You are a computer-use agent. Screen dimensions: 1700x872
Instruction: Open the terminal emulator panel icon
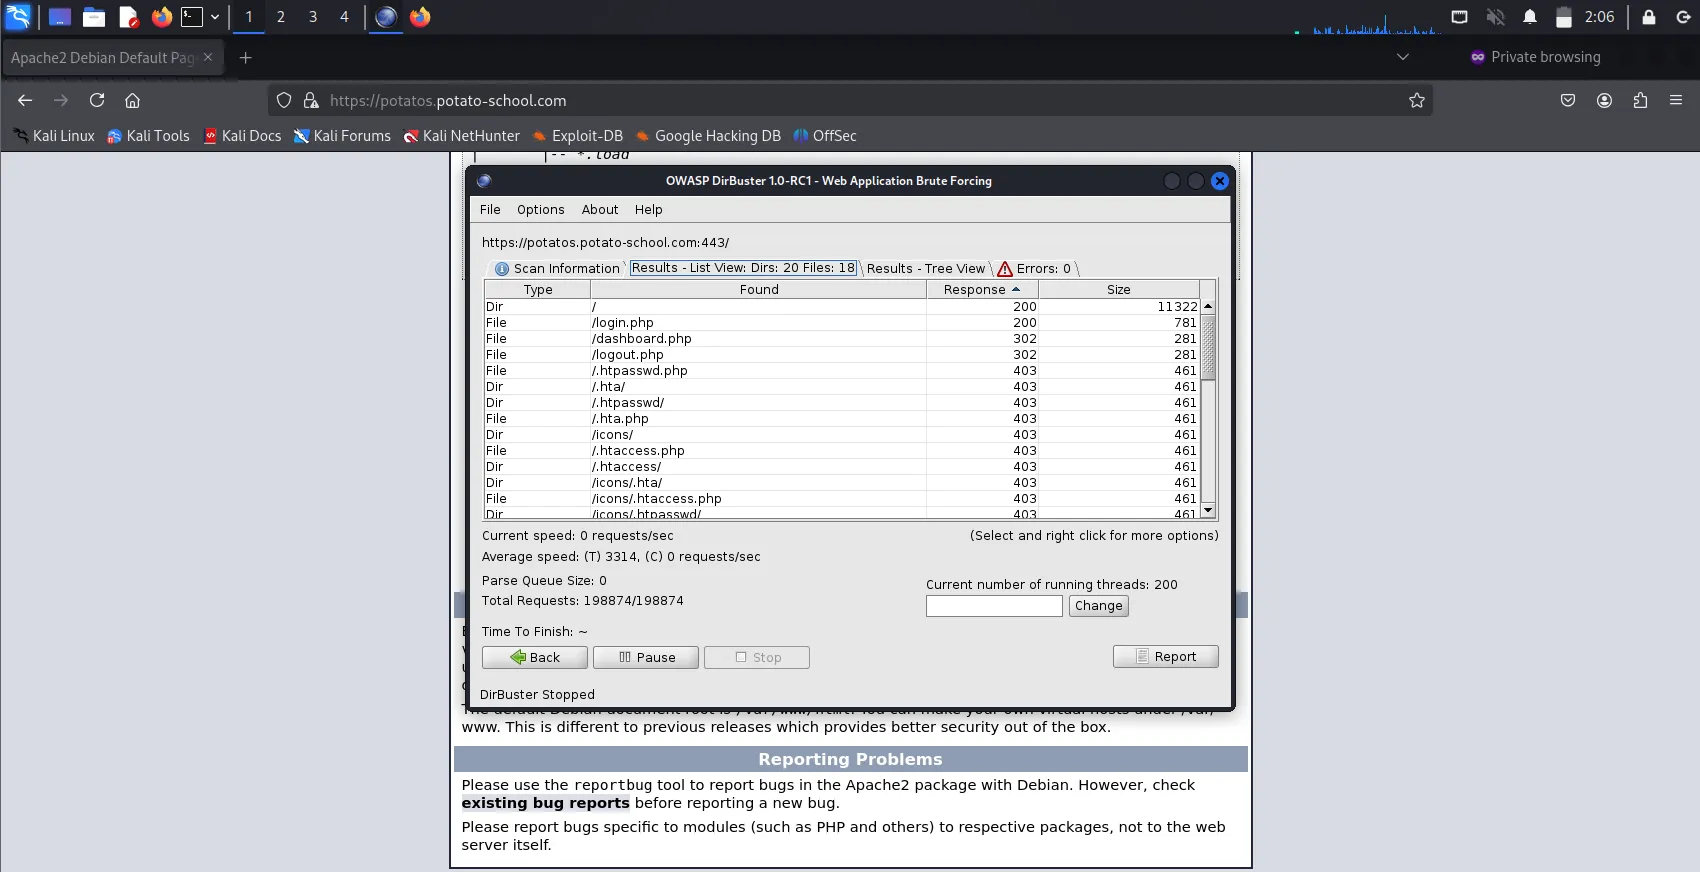tap(192, 17)
